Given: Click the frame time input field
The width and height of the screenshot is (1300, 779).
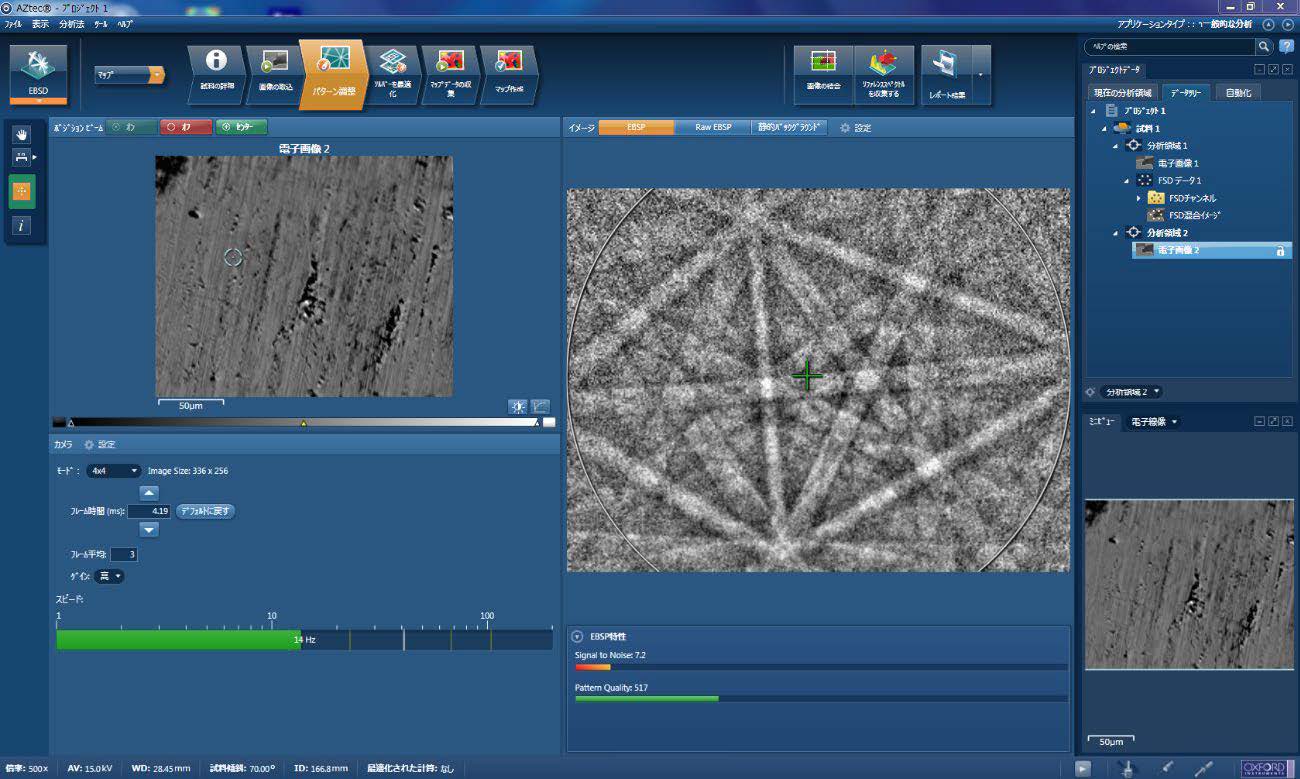Looking at the screenshot, I should point(148,511).
